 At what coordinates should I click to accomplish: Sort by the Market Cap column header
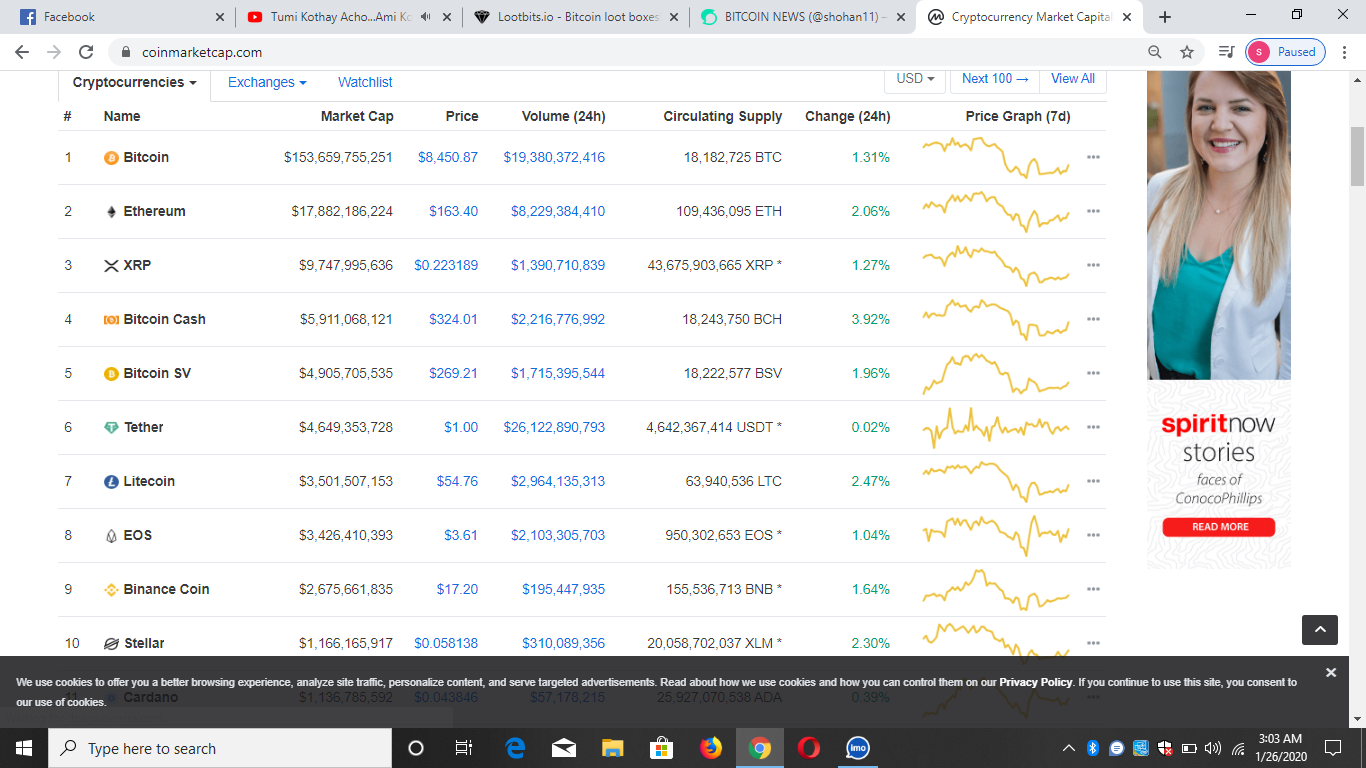pyautogui.click(x=357, y=117)
